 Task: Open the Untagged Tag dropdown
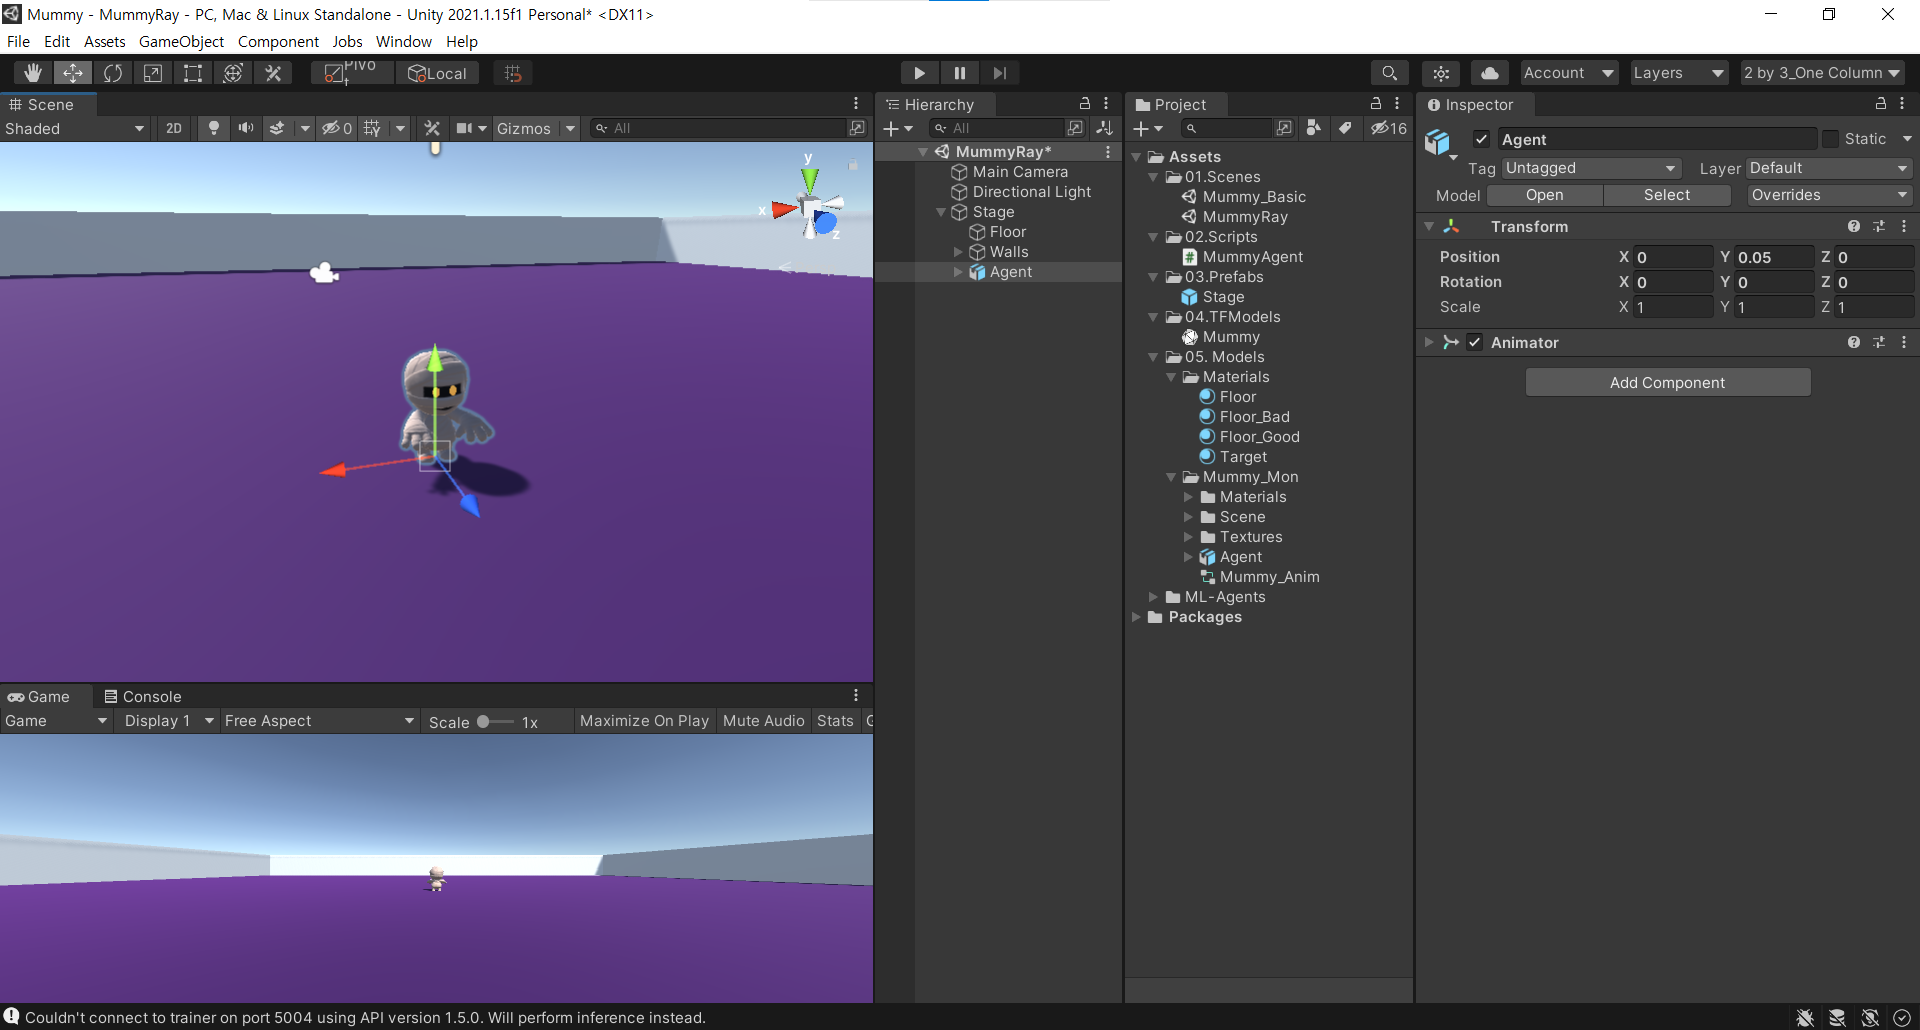point(1591,168)
